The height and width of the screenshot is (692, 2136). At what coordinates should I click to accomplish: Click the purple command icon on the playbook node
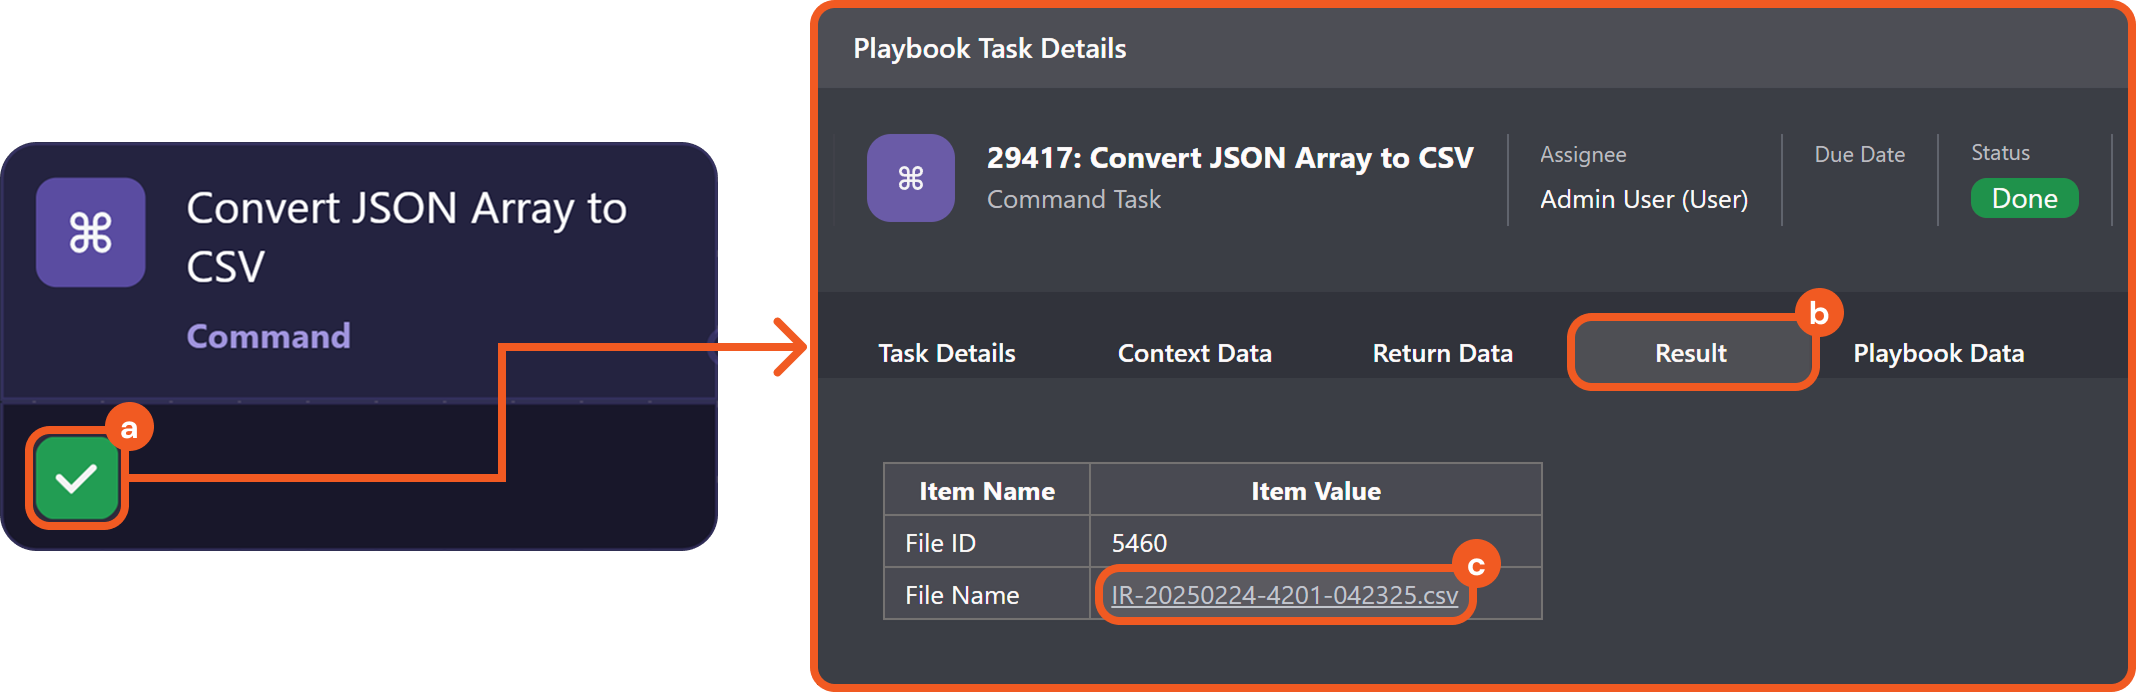(91, 232)
